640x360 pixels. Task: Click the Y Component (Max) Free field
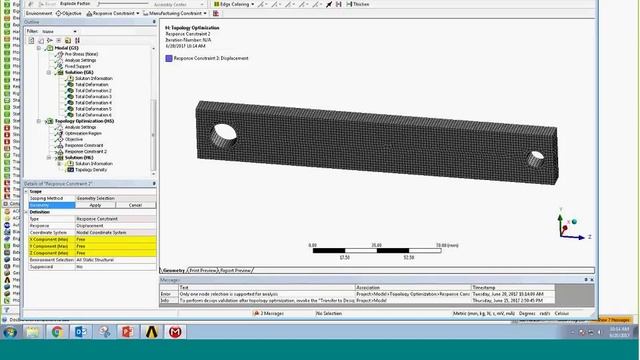tap(116, 247)
